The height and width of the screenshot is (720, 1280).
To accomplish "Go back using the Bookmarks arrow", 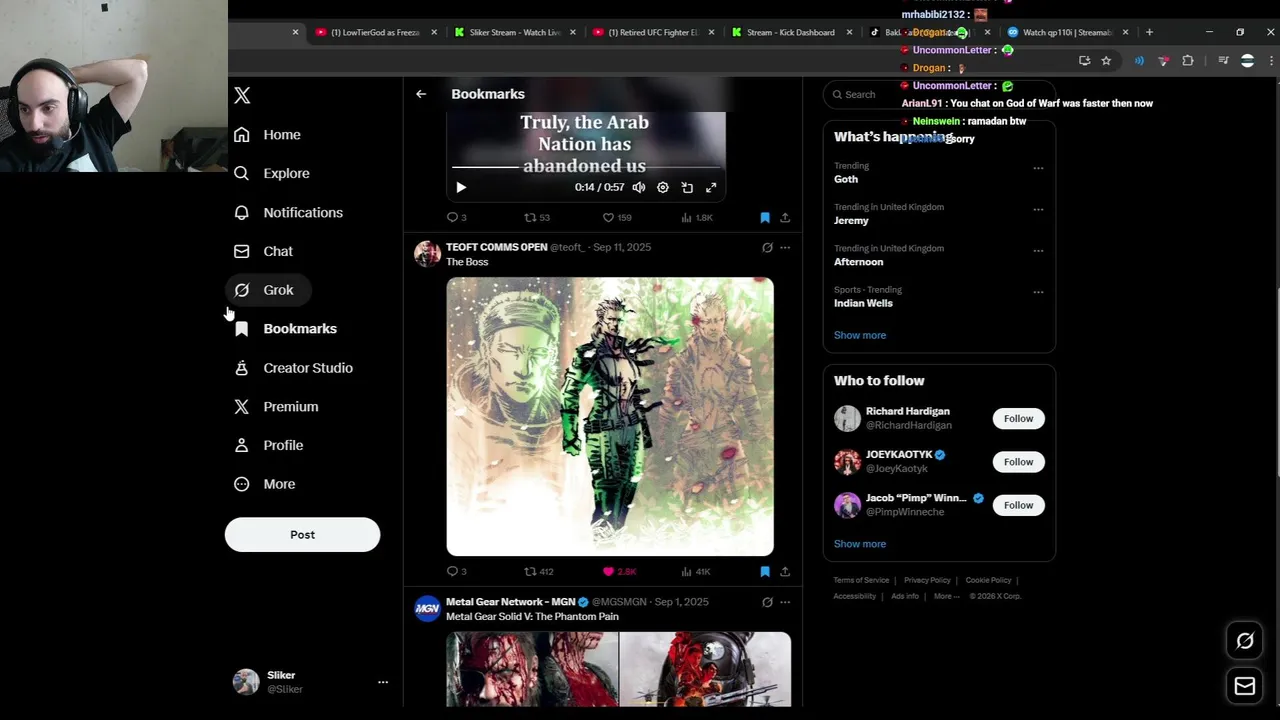I will click(421, 94).
